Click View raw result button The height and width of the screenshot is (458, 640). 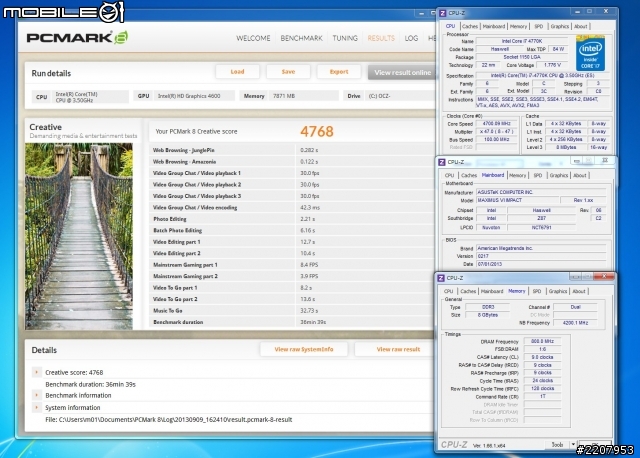tap(395, 349)
